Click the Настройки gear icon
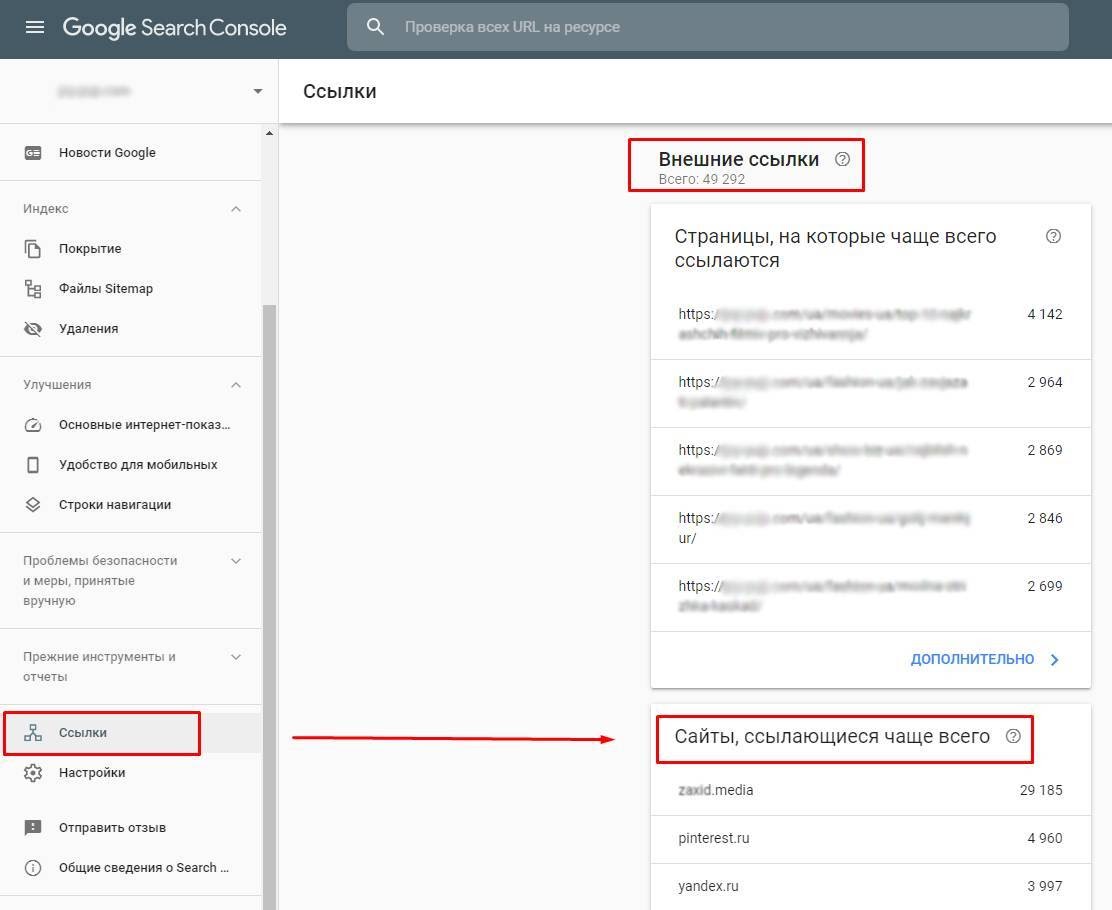1112x910 pixels. tap(35, 772)
